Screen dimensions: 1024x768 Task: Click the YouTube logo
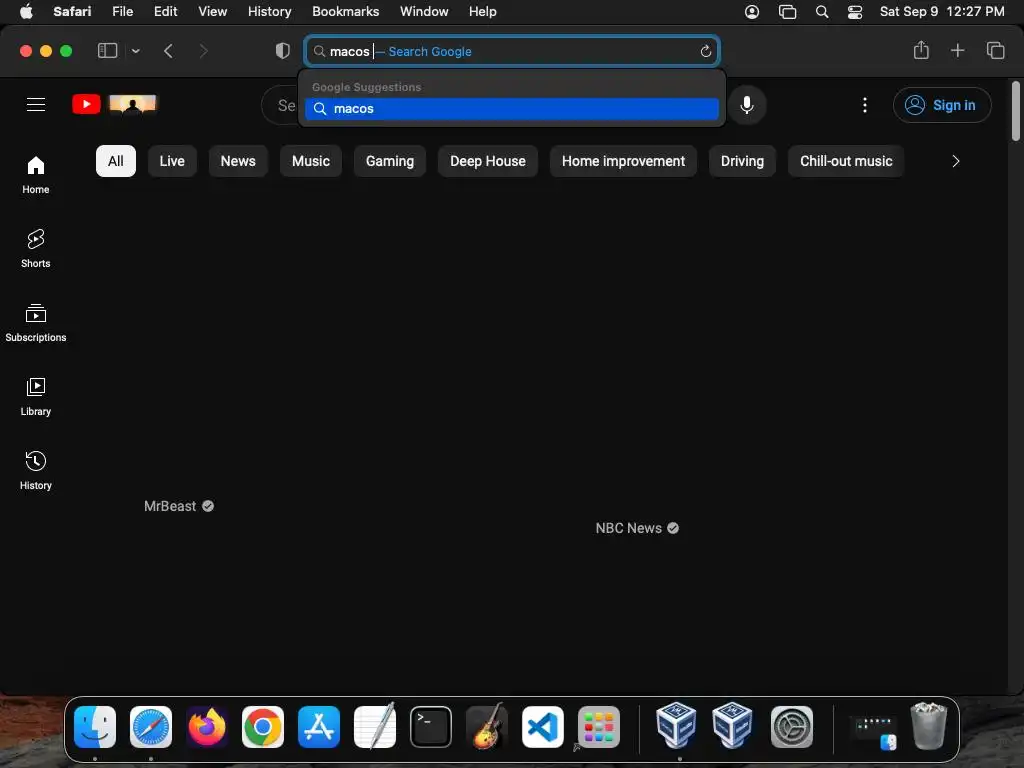click(x=86, y=104)
